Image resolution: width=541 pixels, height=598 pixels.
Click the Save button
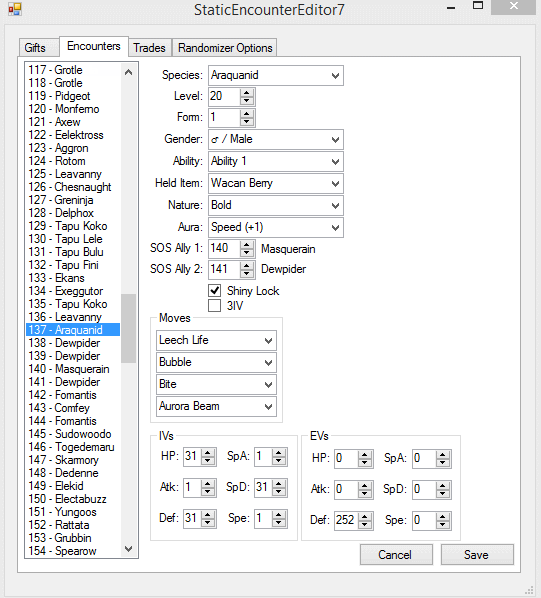coord(477,555)
